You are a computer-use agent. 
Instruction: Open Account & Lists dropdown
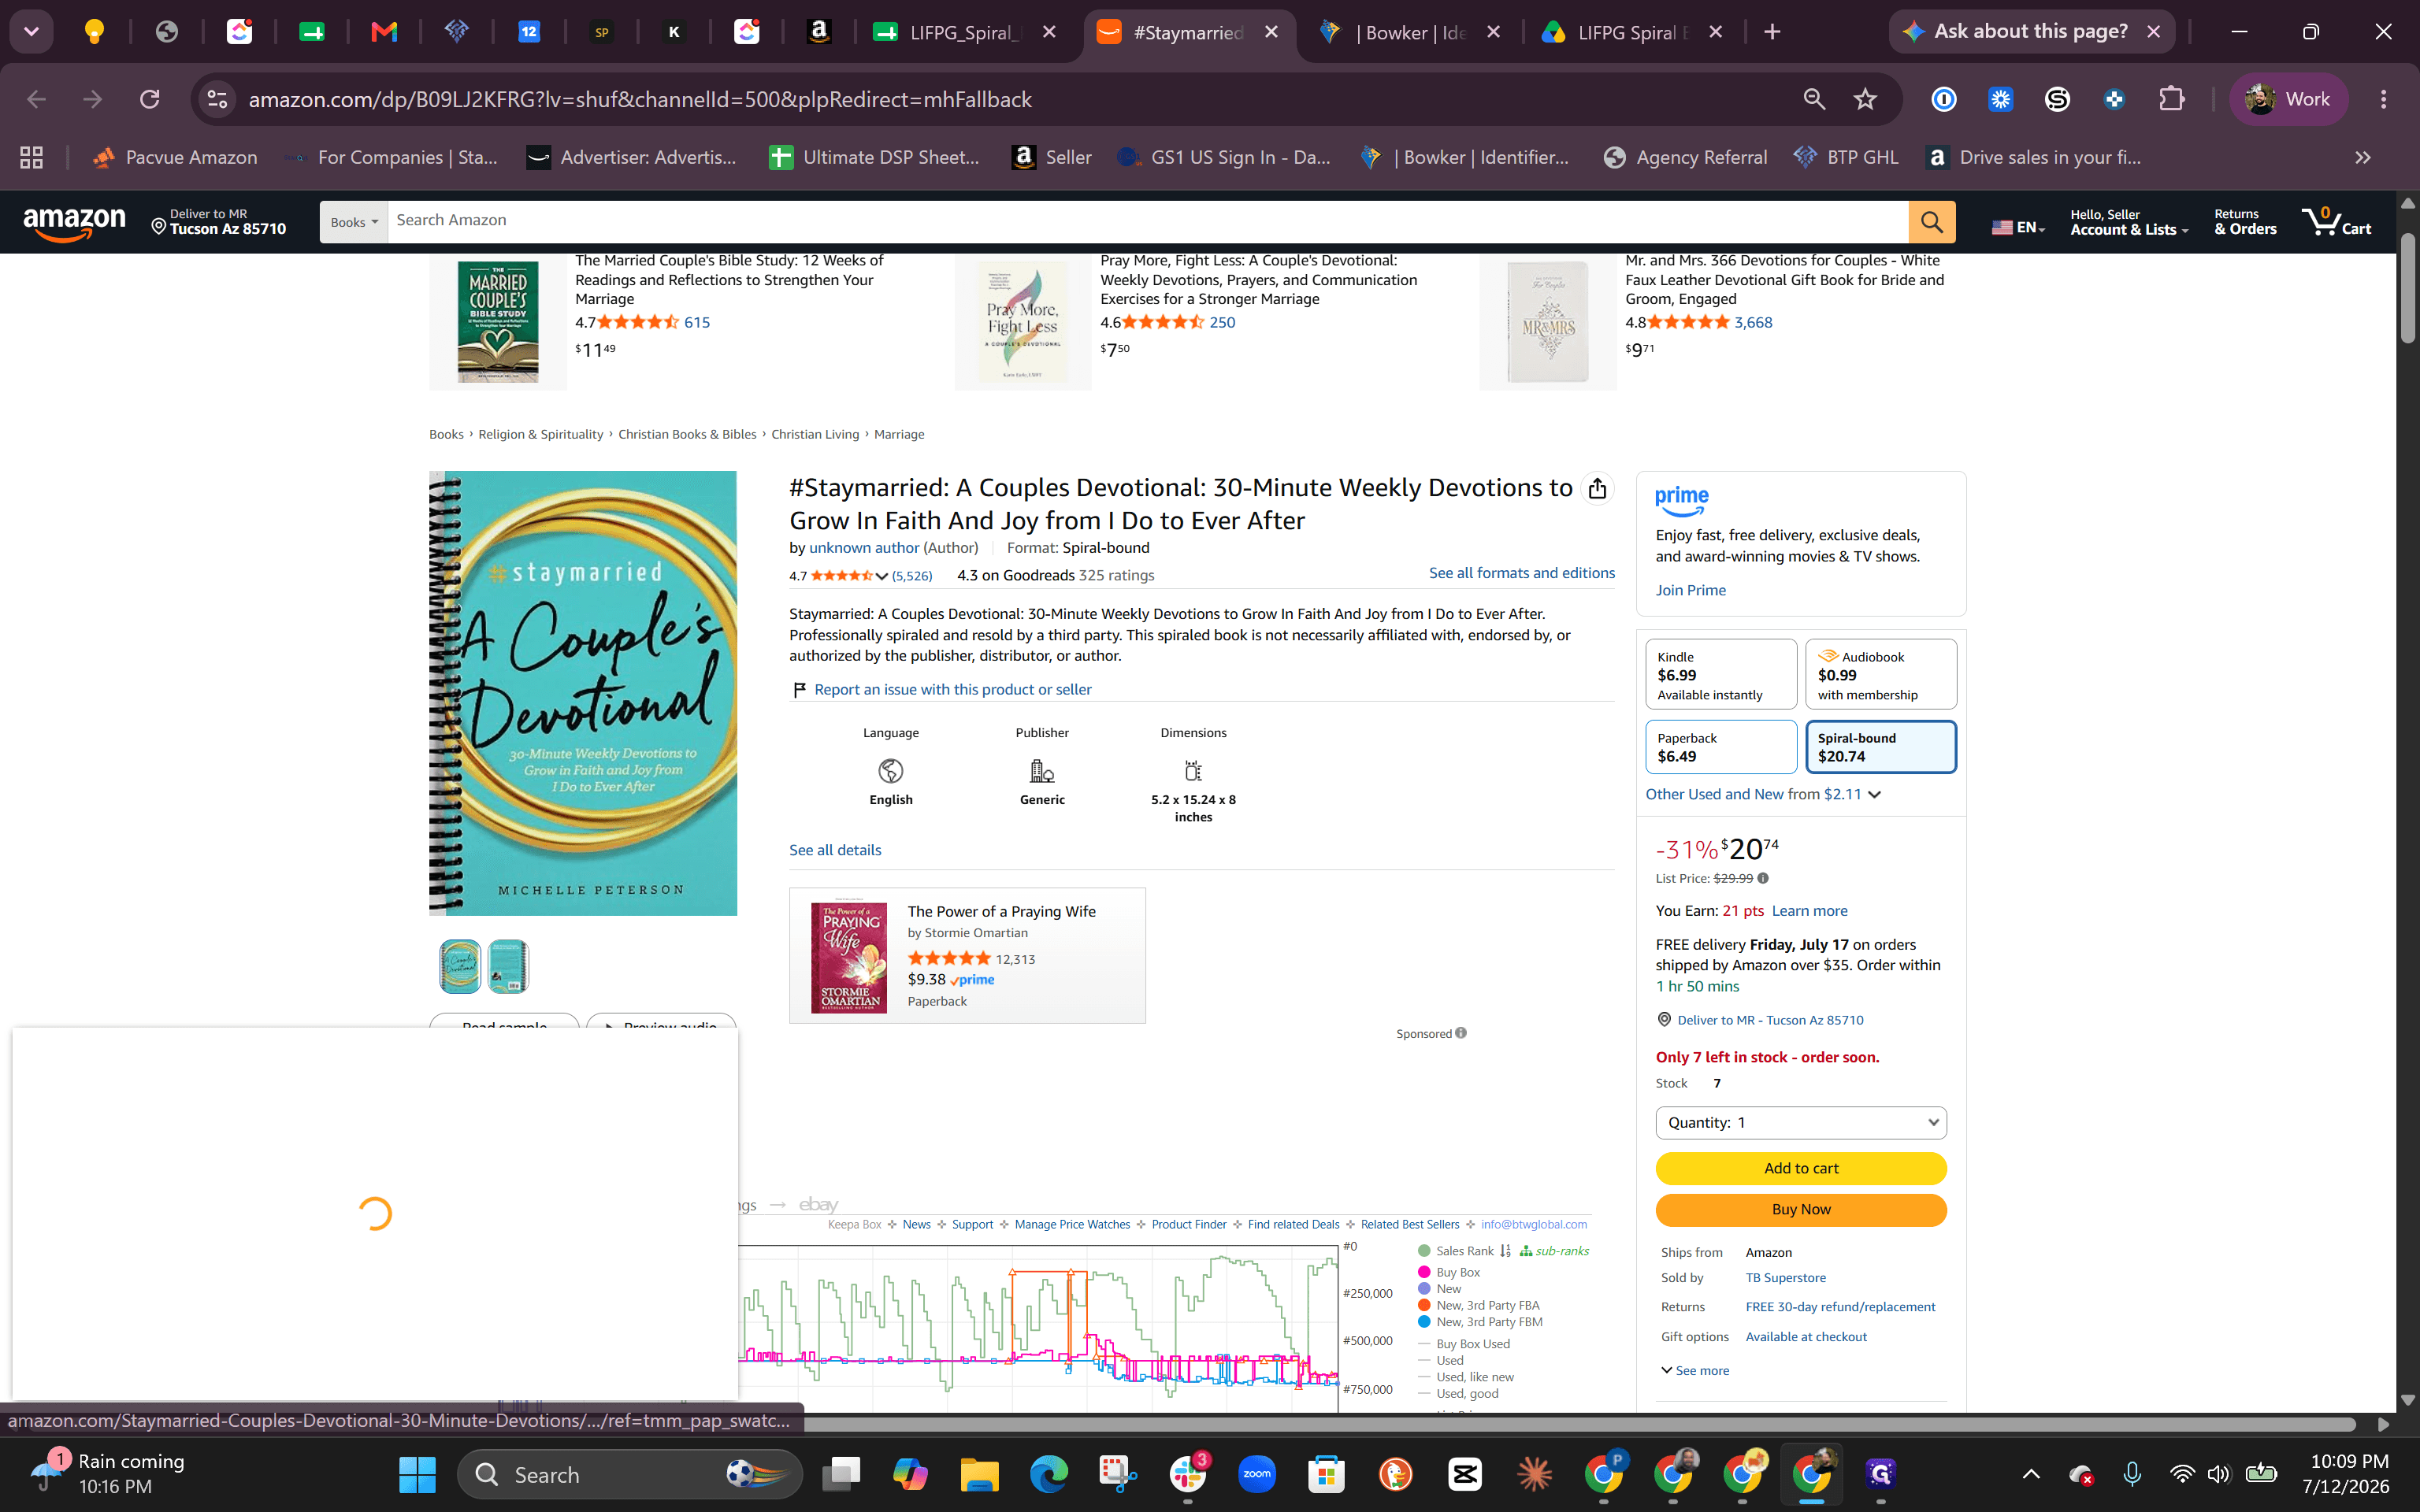2129,222
